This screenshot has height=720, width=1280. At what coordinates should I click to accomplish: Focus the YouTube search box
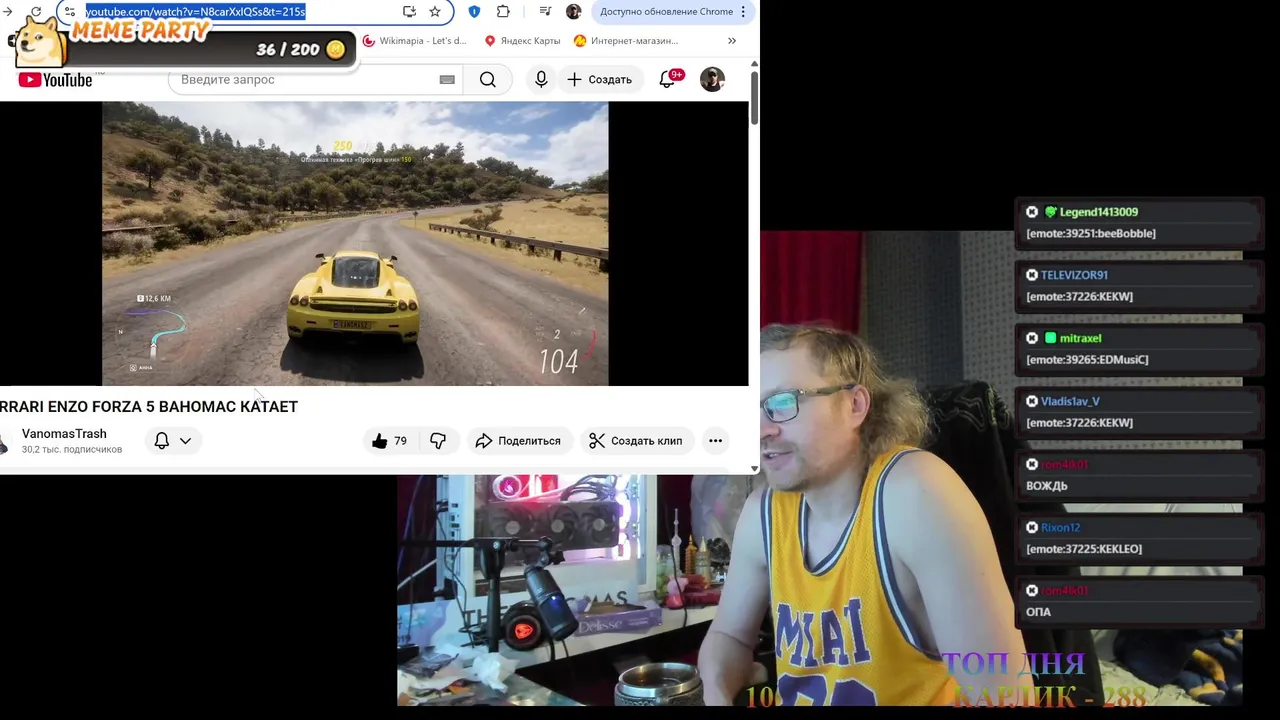305,80
